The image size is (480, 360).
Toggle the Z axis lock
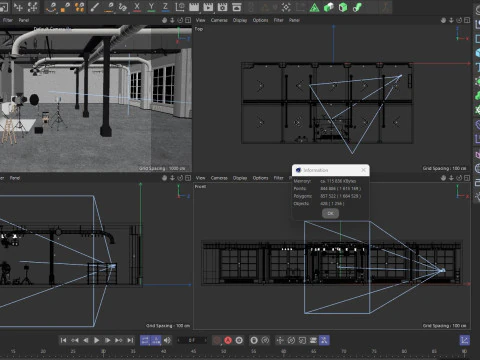tap(165, 7)
